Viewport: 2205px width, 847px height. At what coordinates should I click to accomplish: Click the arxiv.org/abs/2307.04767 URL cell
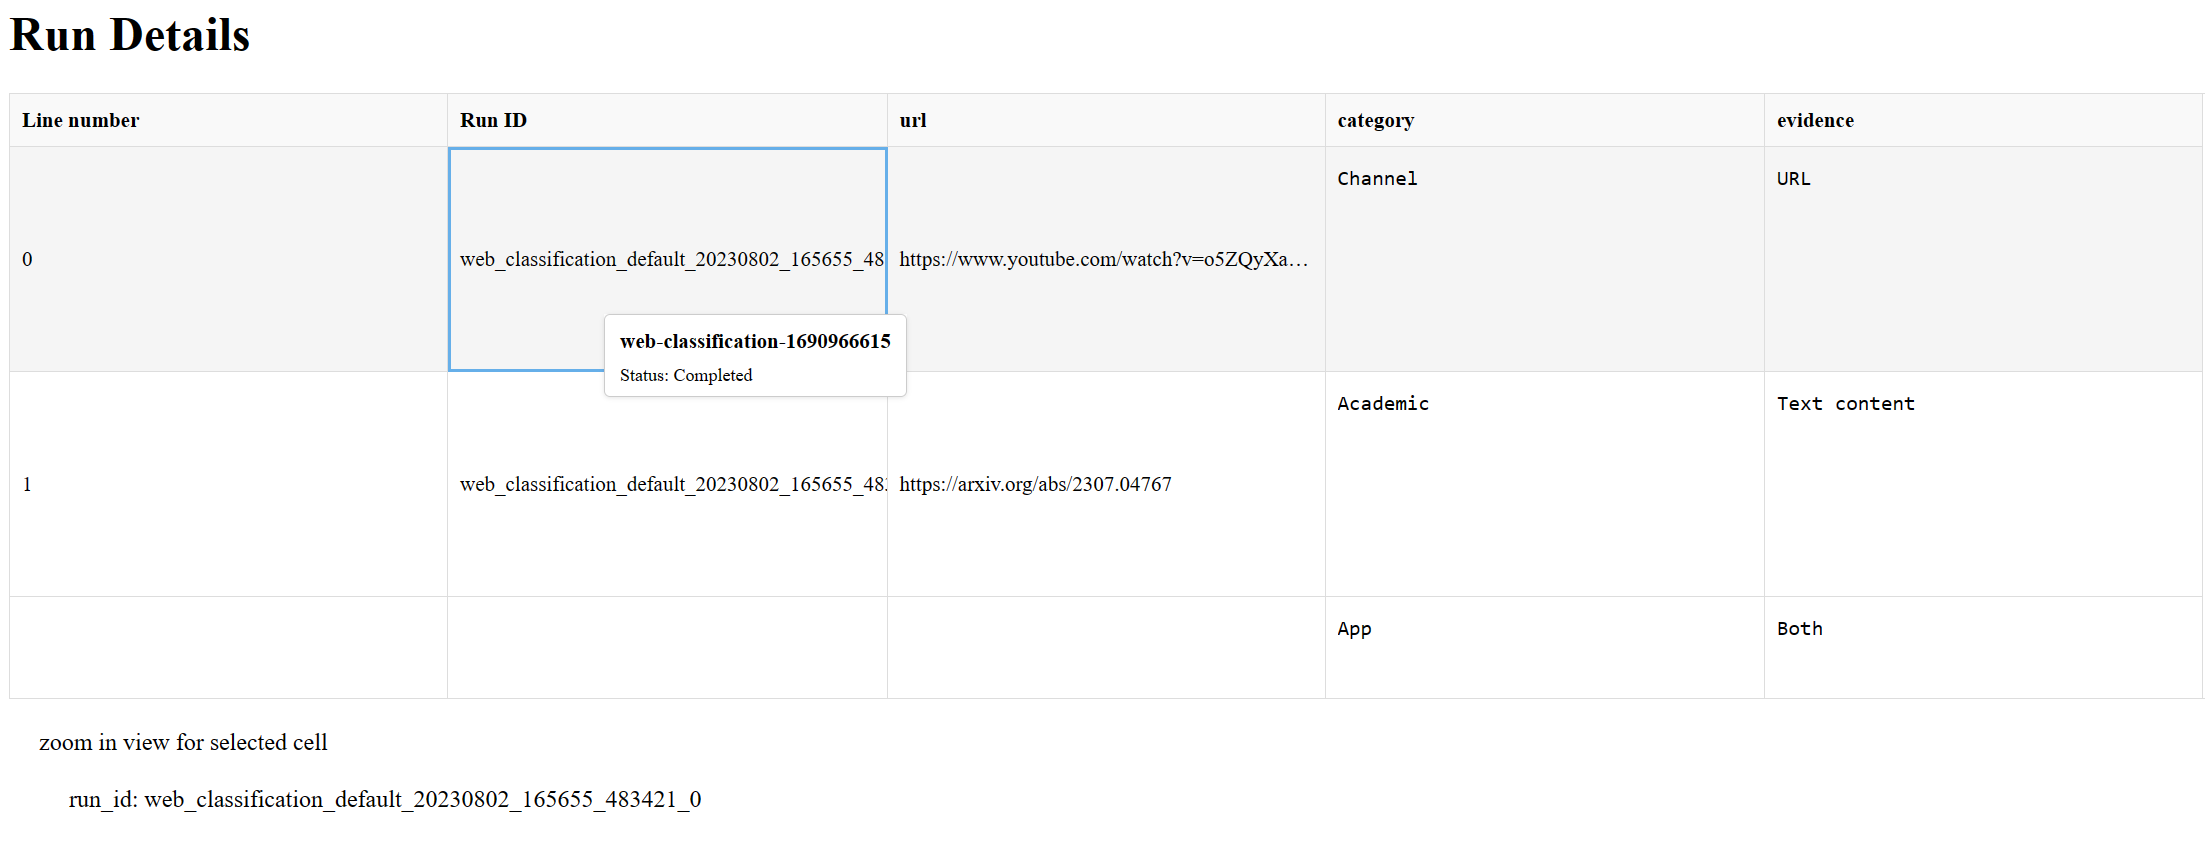(1106, 484)
